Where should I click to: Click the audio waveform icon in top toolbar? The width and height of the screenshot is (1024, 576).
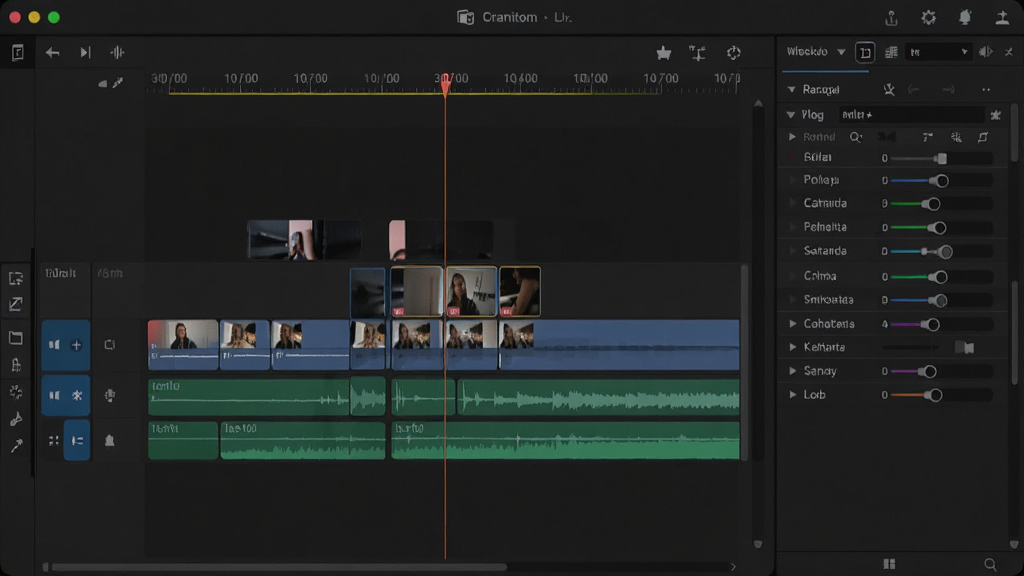coord(118,52)
